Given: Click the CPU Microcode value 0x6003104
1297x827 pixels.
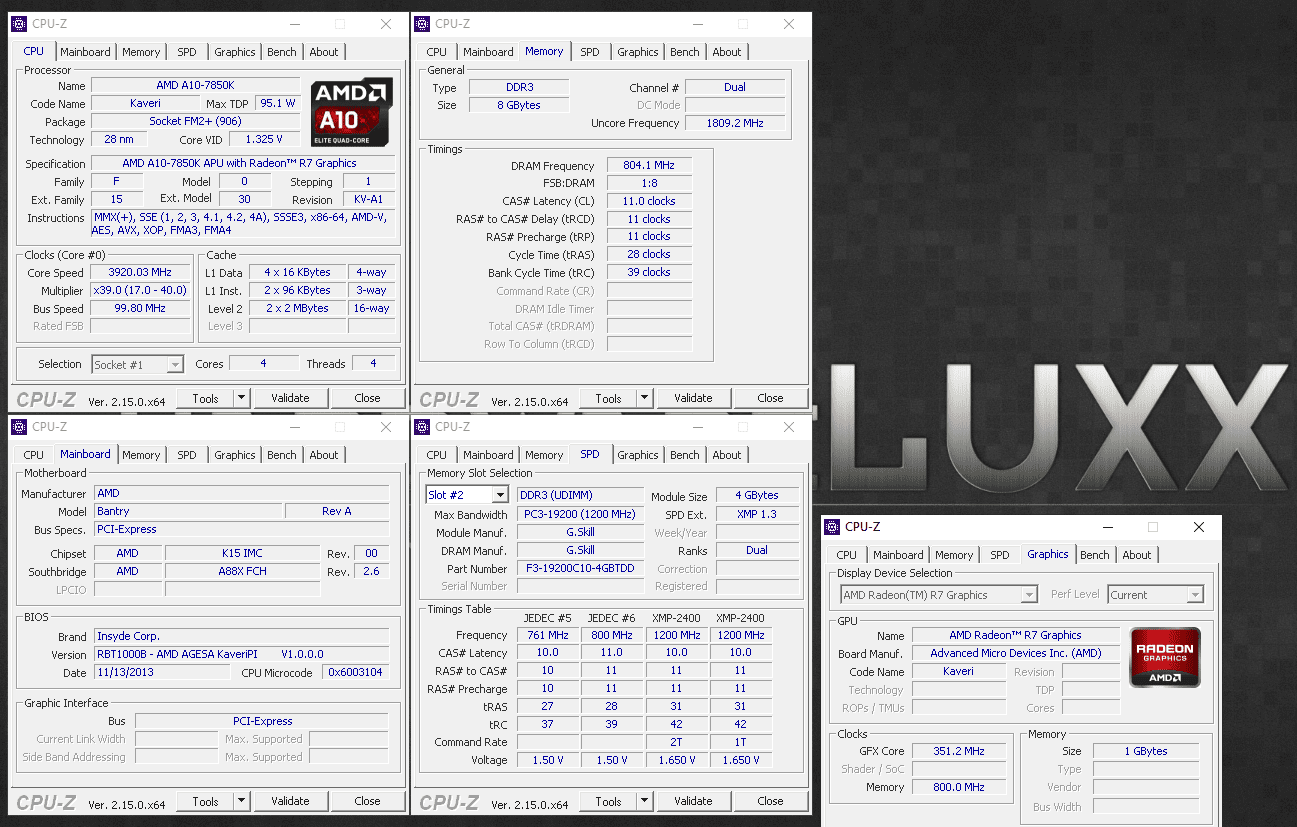Looking at the screenshot, I should (355, 673).
